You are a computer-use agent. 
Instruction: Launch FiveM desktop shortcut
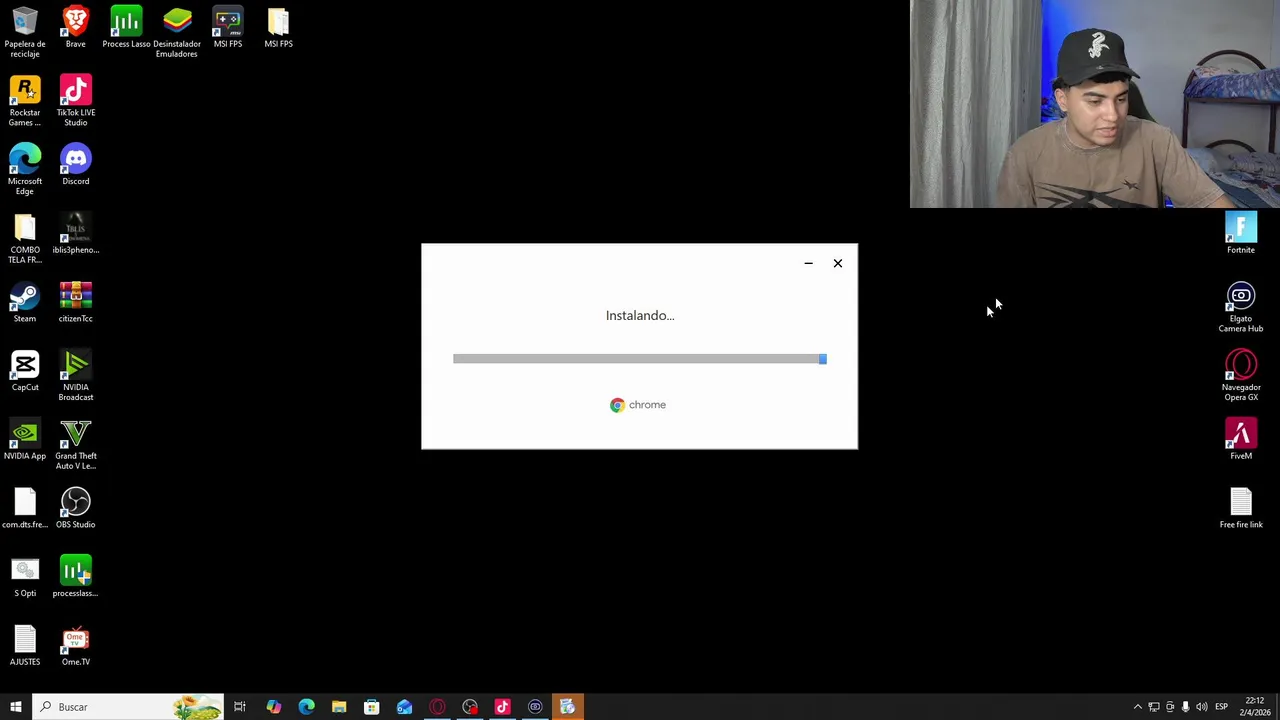1241,439
